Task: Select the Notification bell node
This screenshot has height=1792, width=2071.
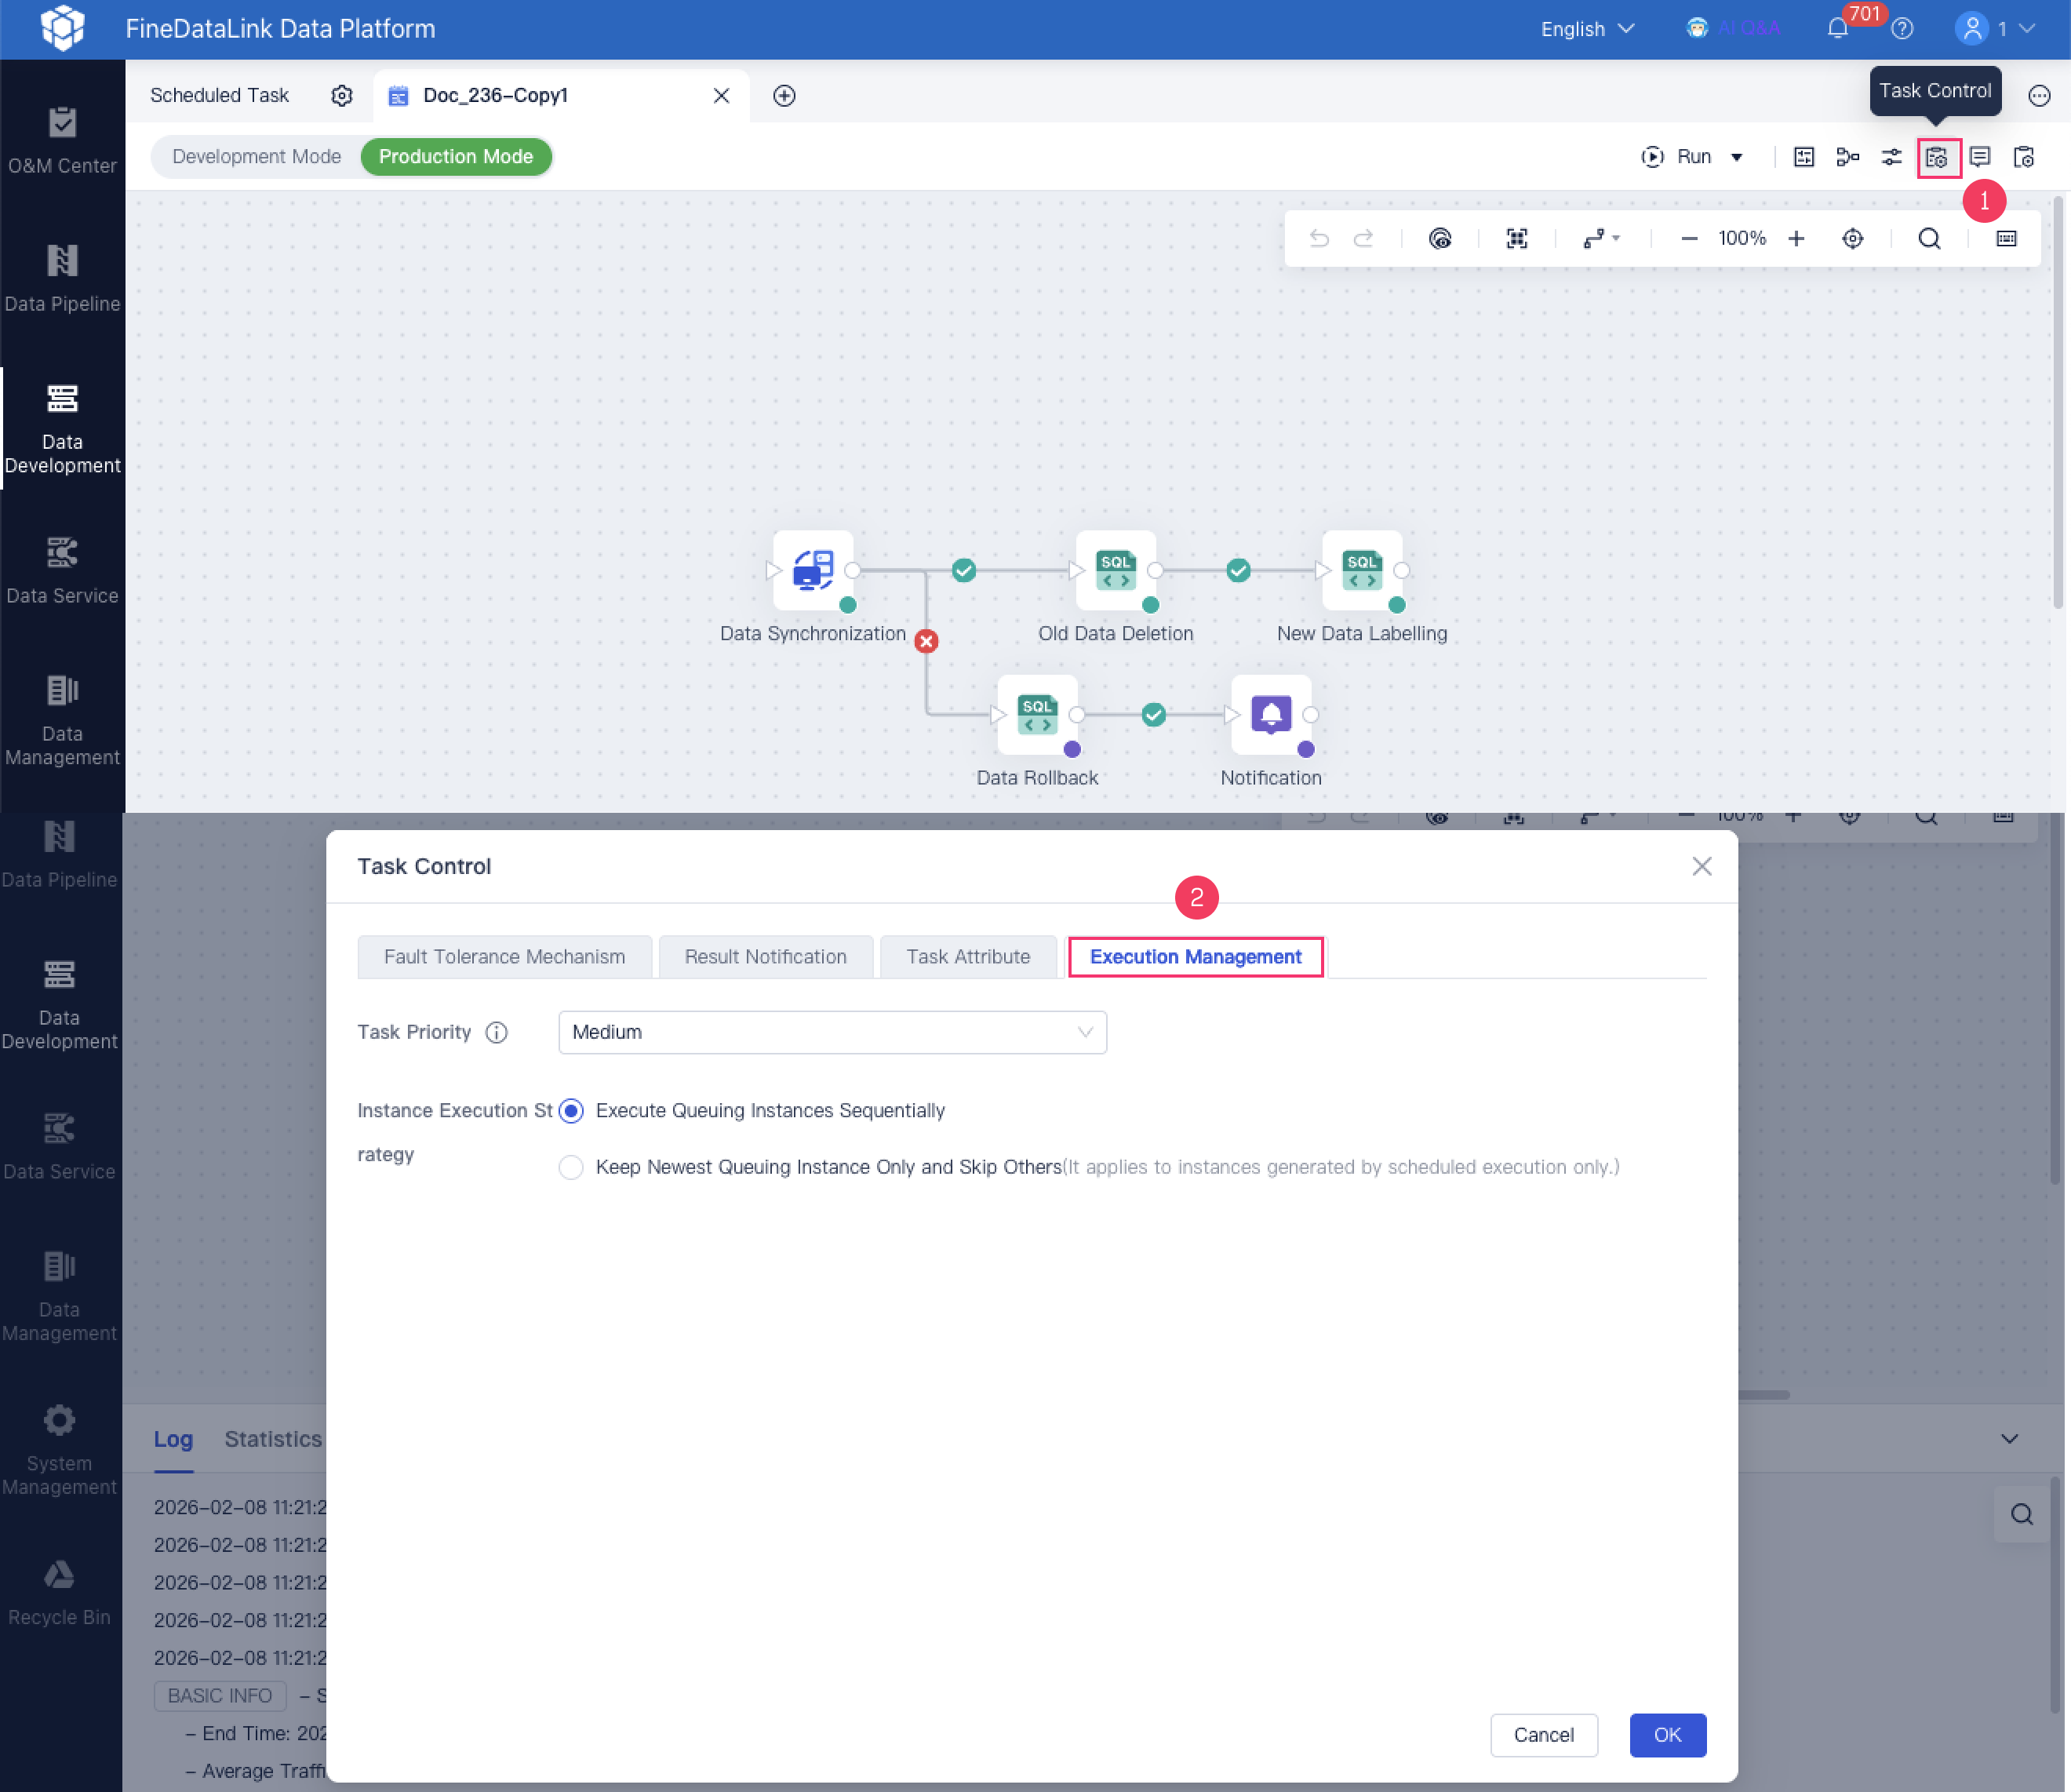Action: (x=1271, y=714)
